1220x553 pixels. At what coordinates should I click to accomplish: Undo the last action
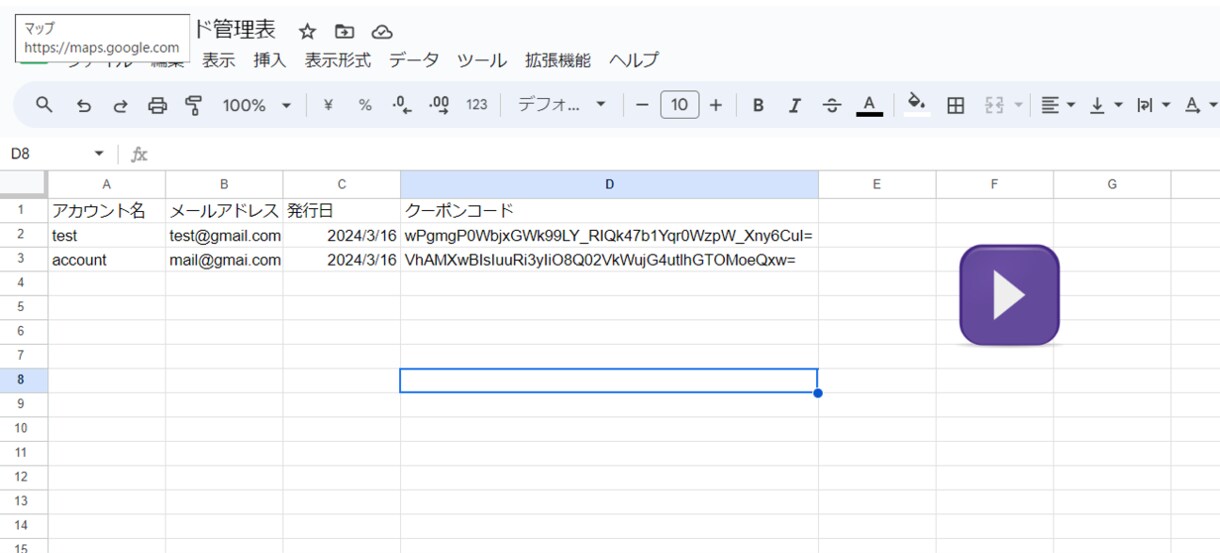point(84,105)
